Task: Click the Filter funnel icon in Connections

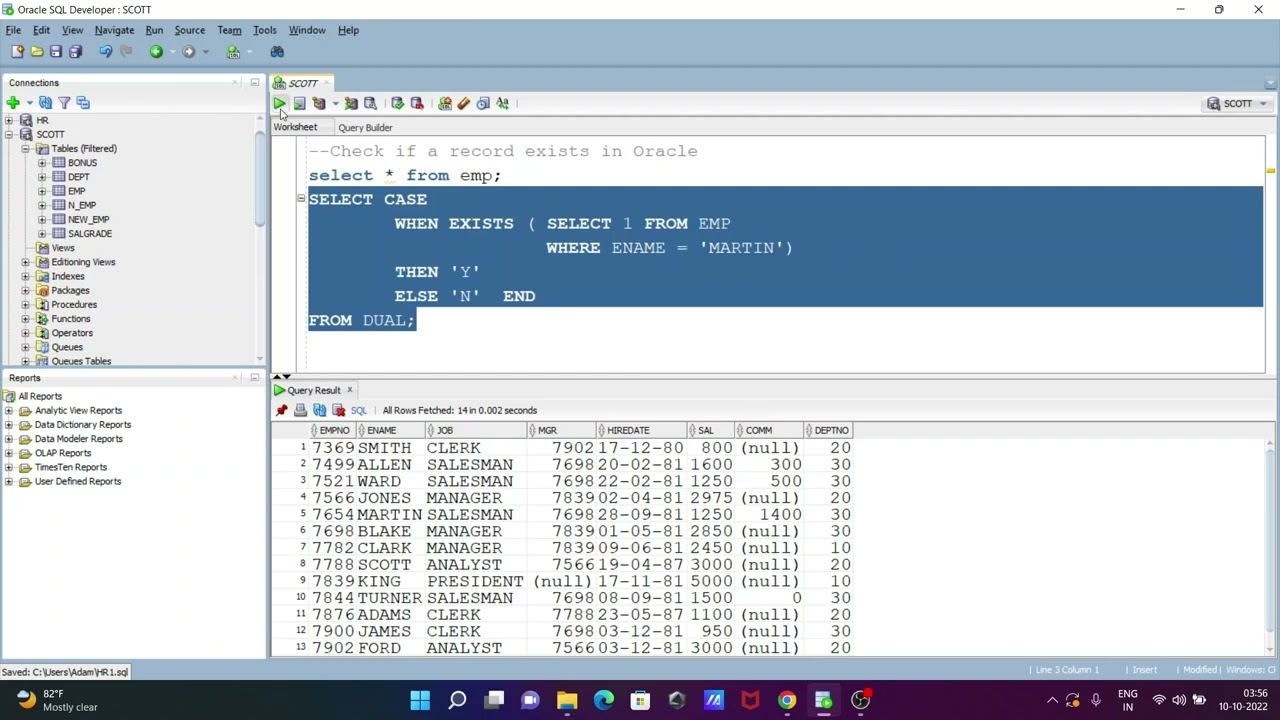Action: (64, 102)
